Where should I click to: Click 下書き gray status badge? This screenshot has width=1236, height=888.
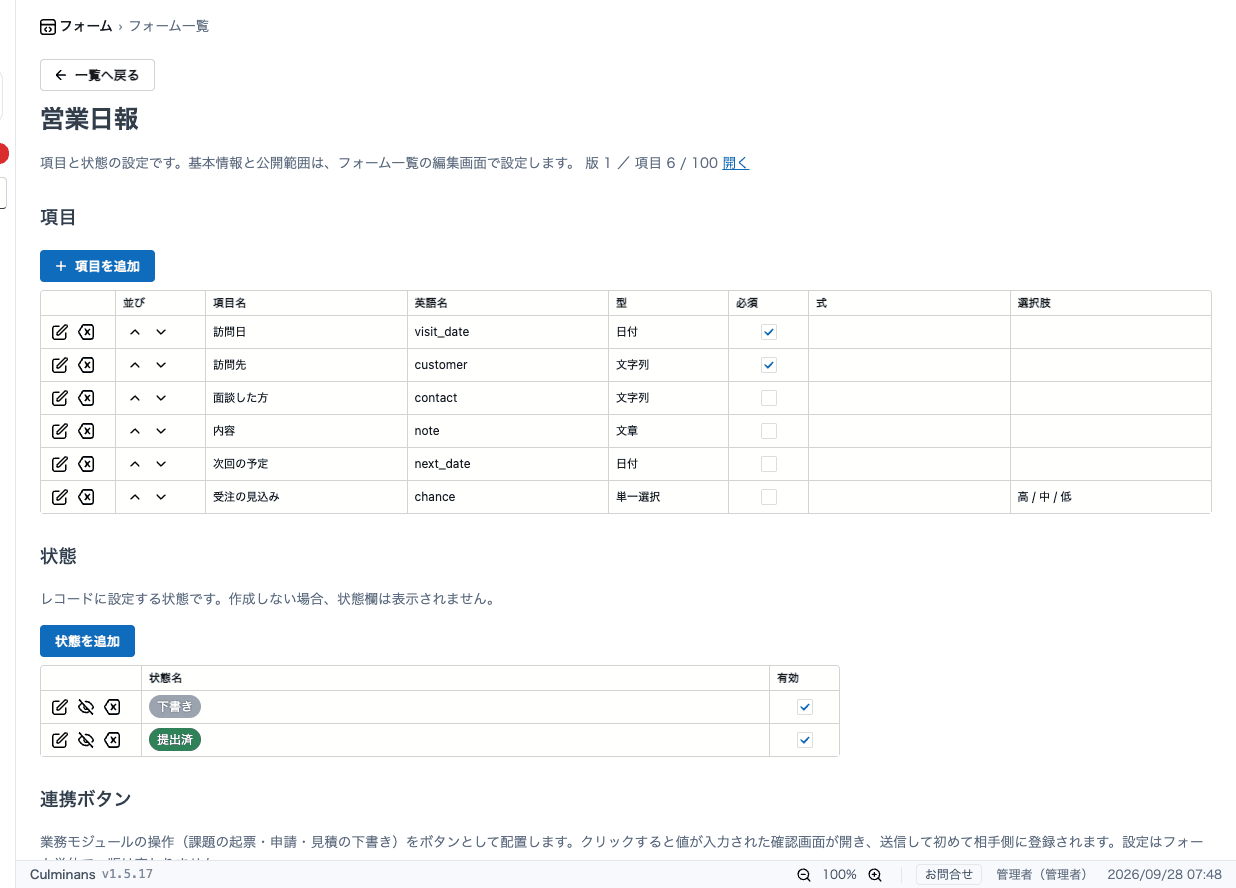[x=175, y=707]
